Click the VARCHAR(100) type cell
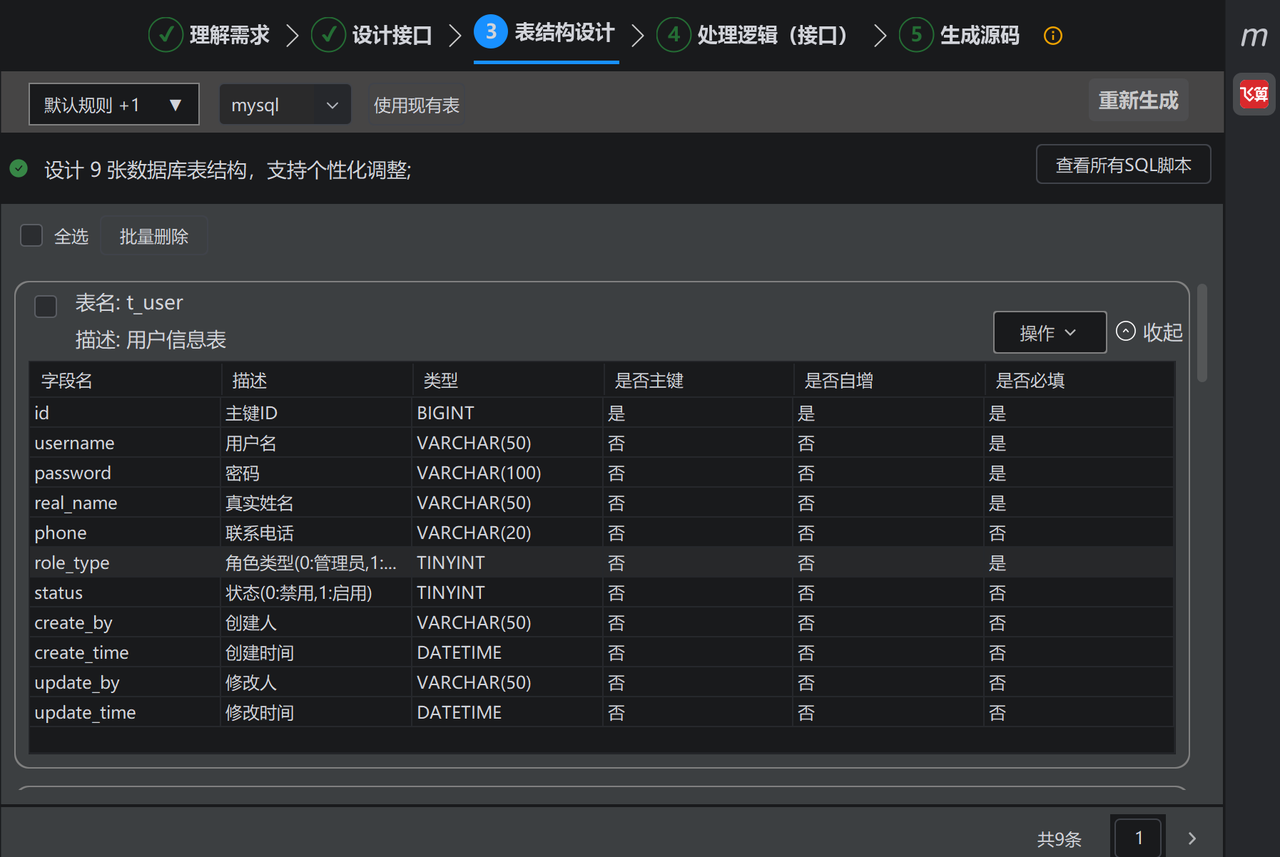 pyautogui.click(x=507, y=473)
